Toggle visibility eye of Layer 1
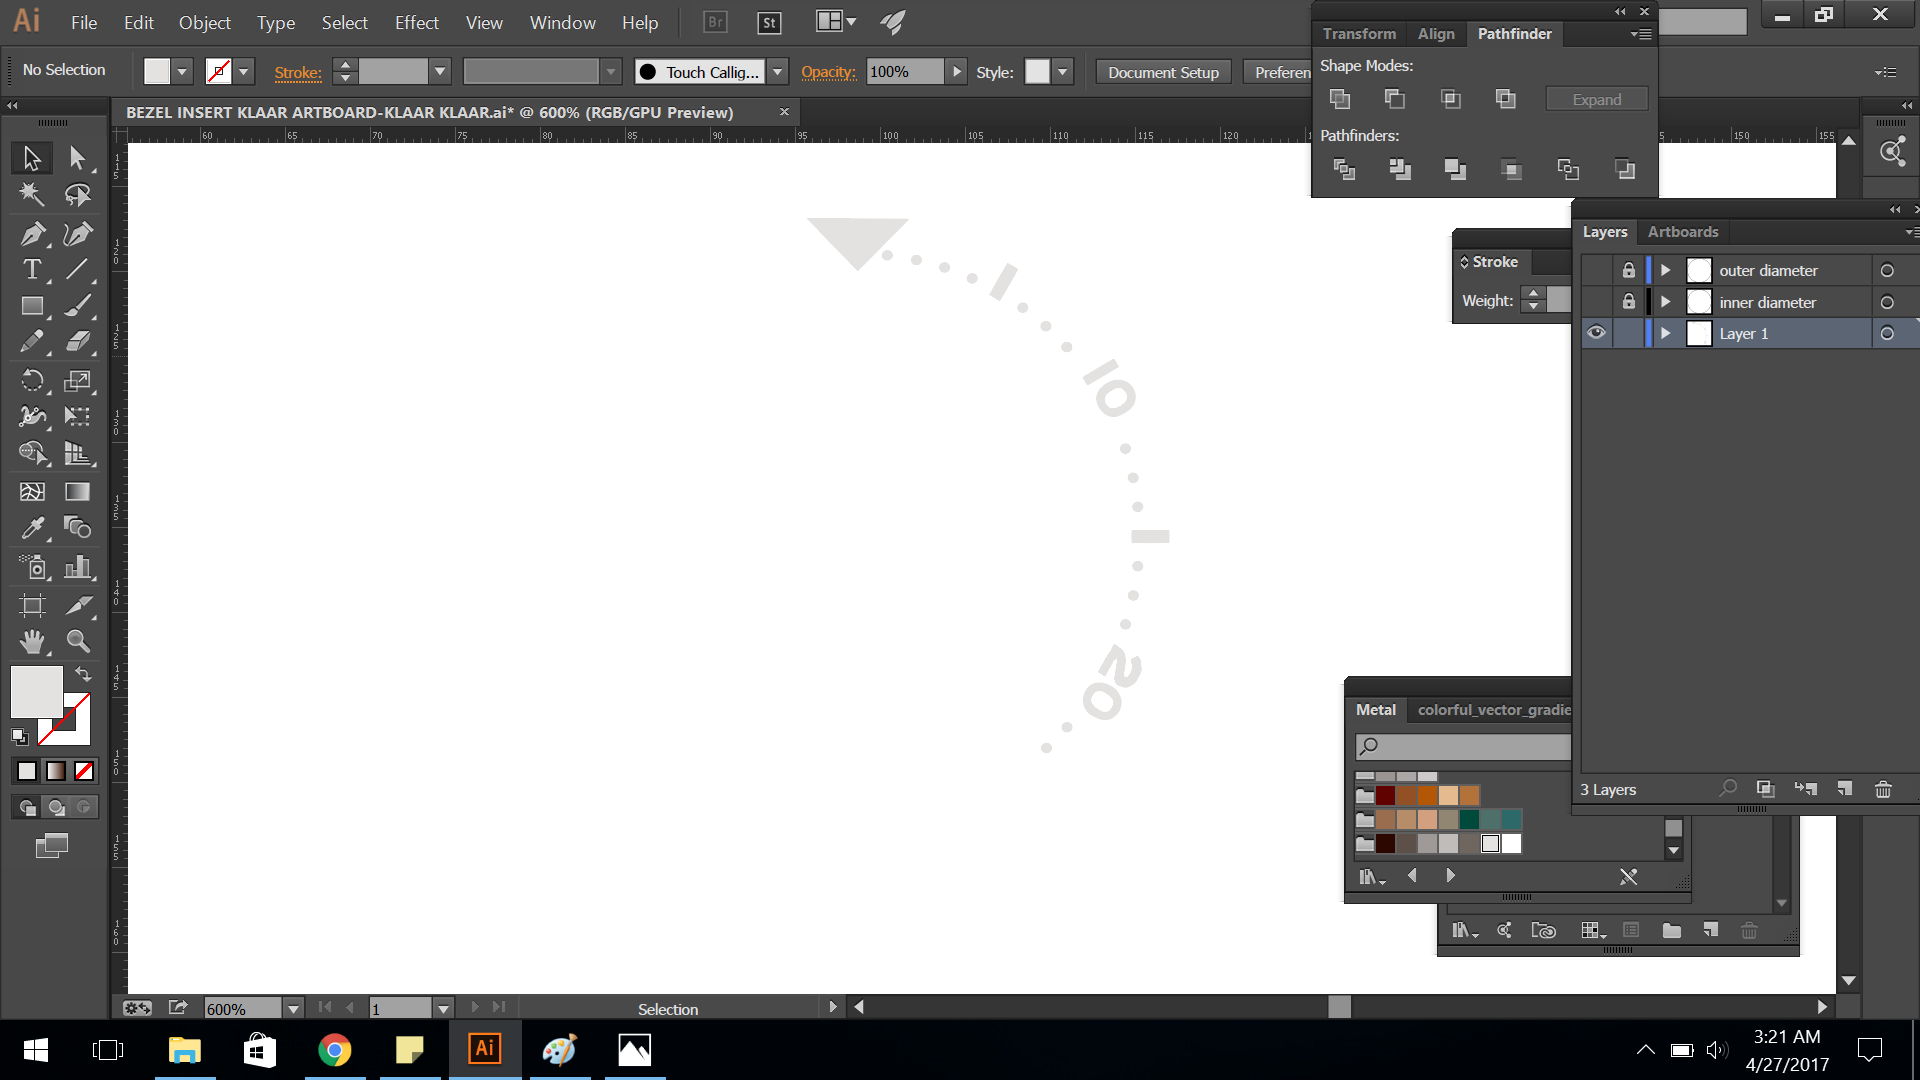Screen dimensions: 1920x1080 1596,333
